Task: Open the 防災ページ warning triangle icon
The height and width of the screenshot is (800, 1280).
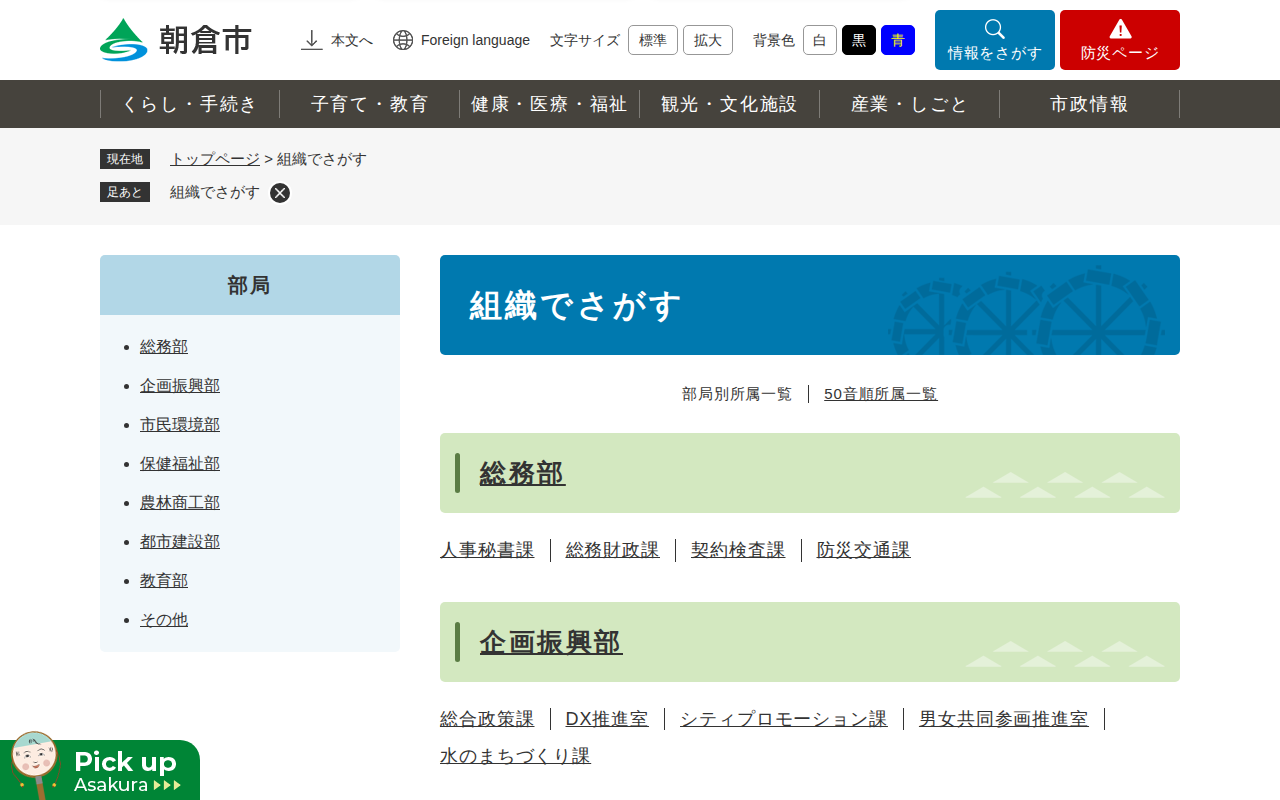Action: 1119,30
